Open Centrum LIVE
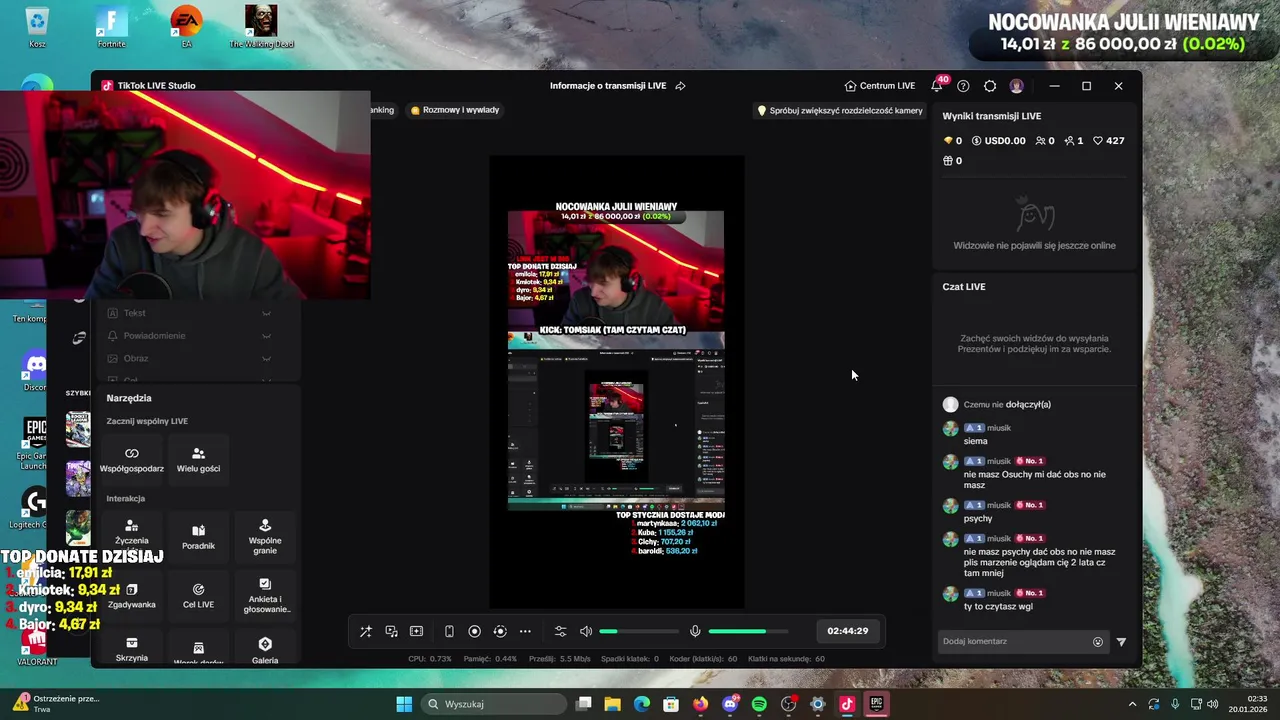The height and width of the screenshot is (720, 1280). [880, 86]
